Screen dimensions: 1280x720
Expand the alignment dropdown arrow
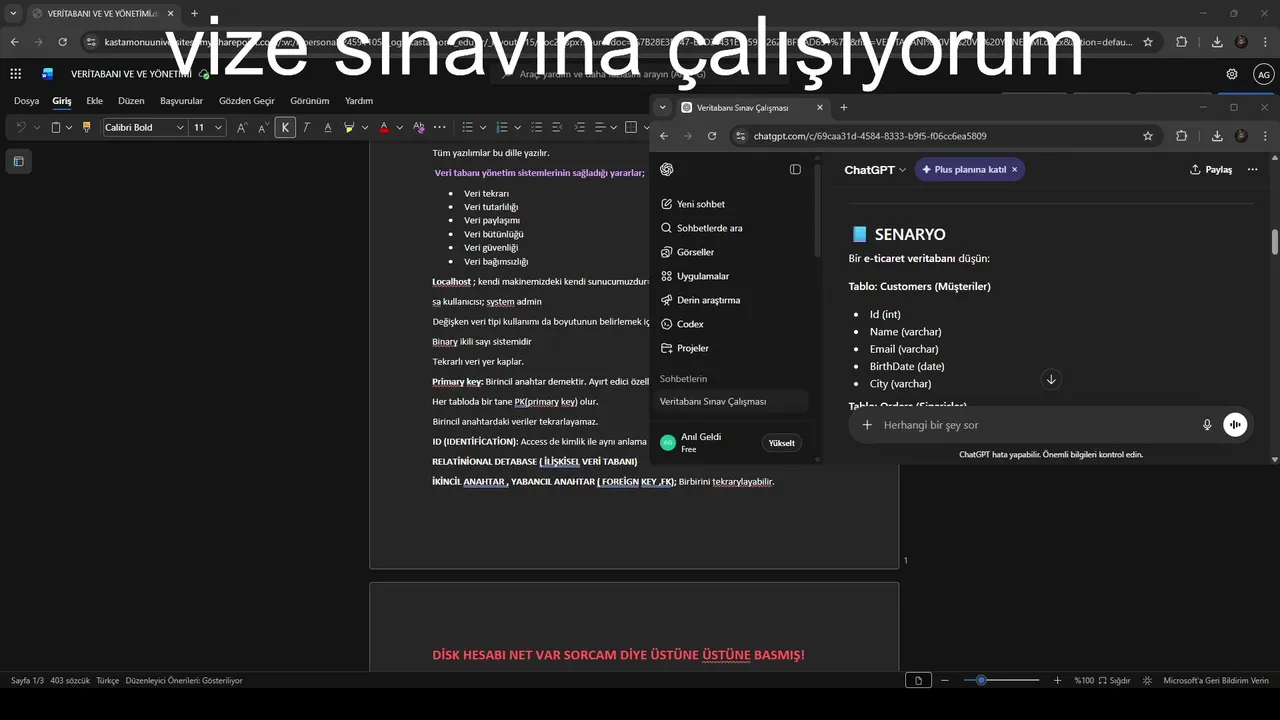point(614,127)
